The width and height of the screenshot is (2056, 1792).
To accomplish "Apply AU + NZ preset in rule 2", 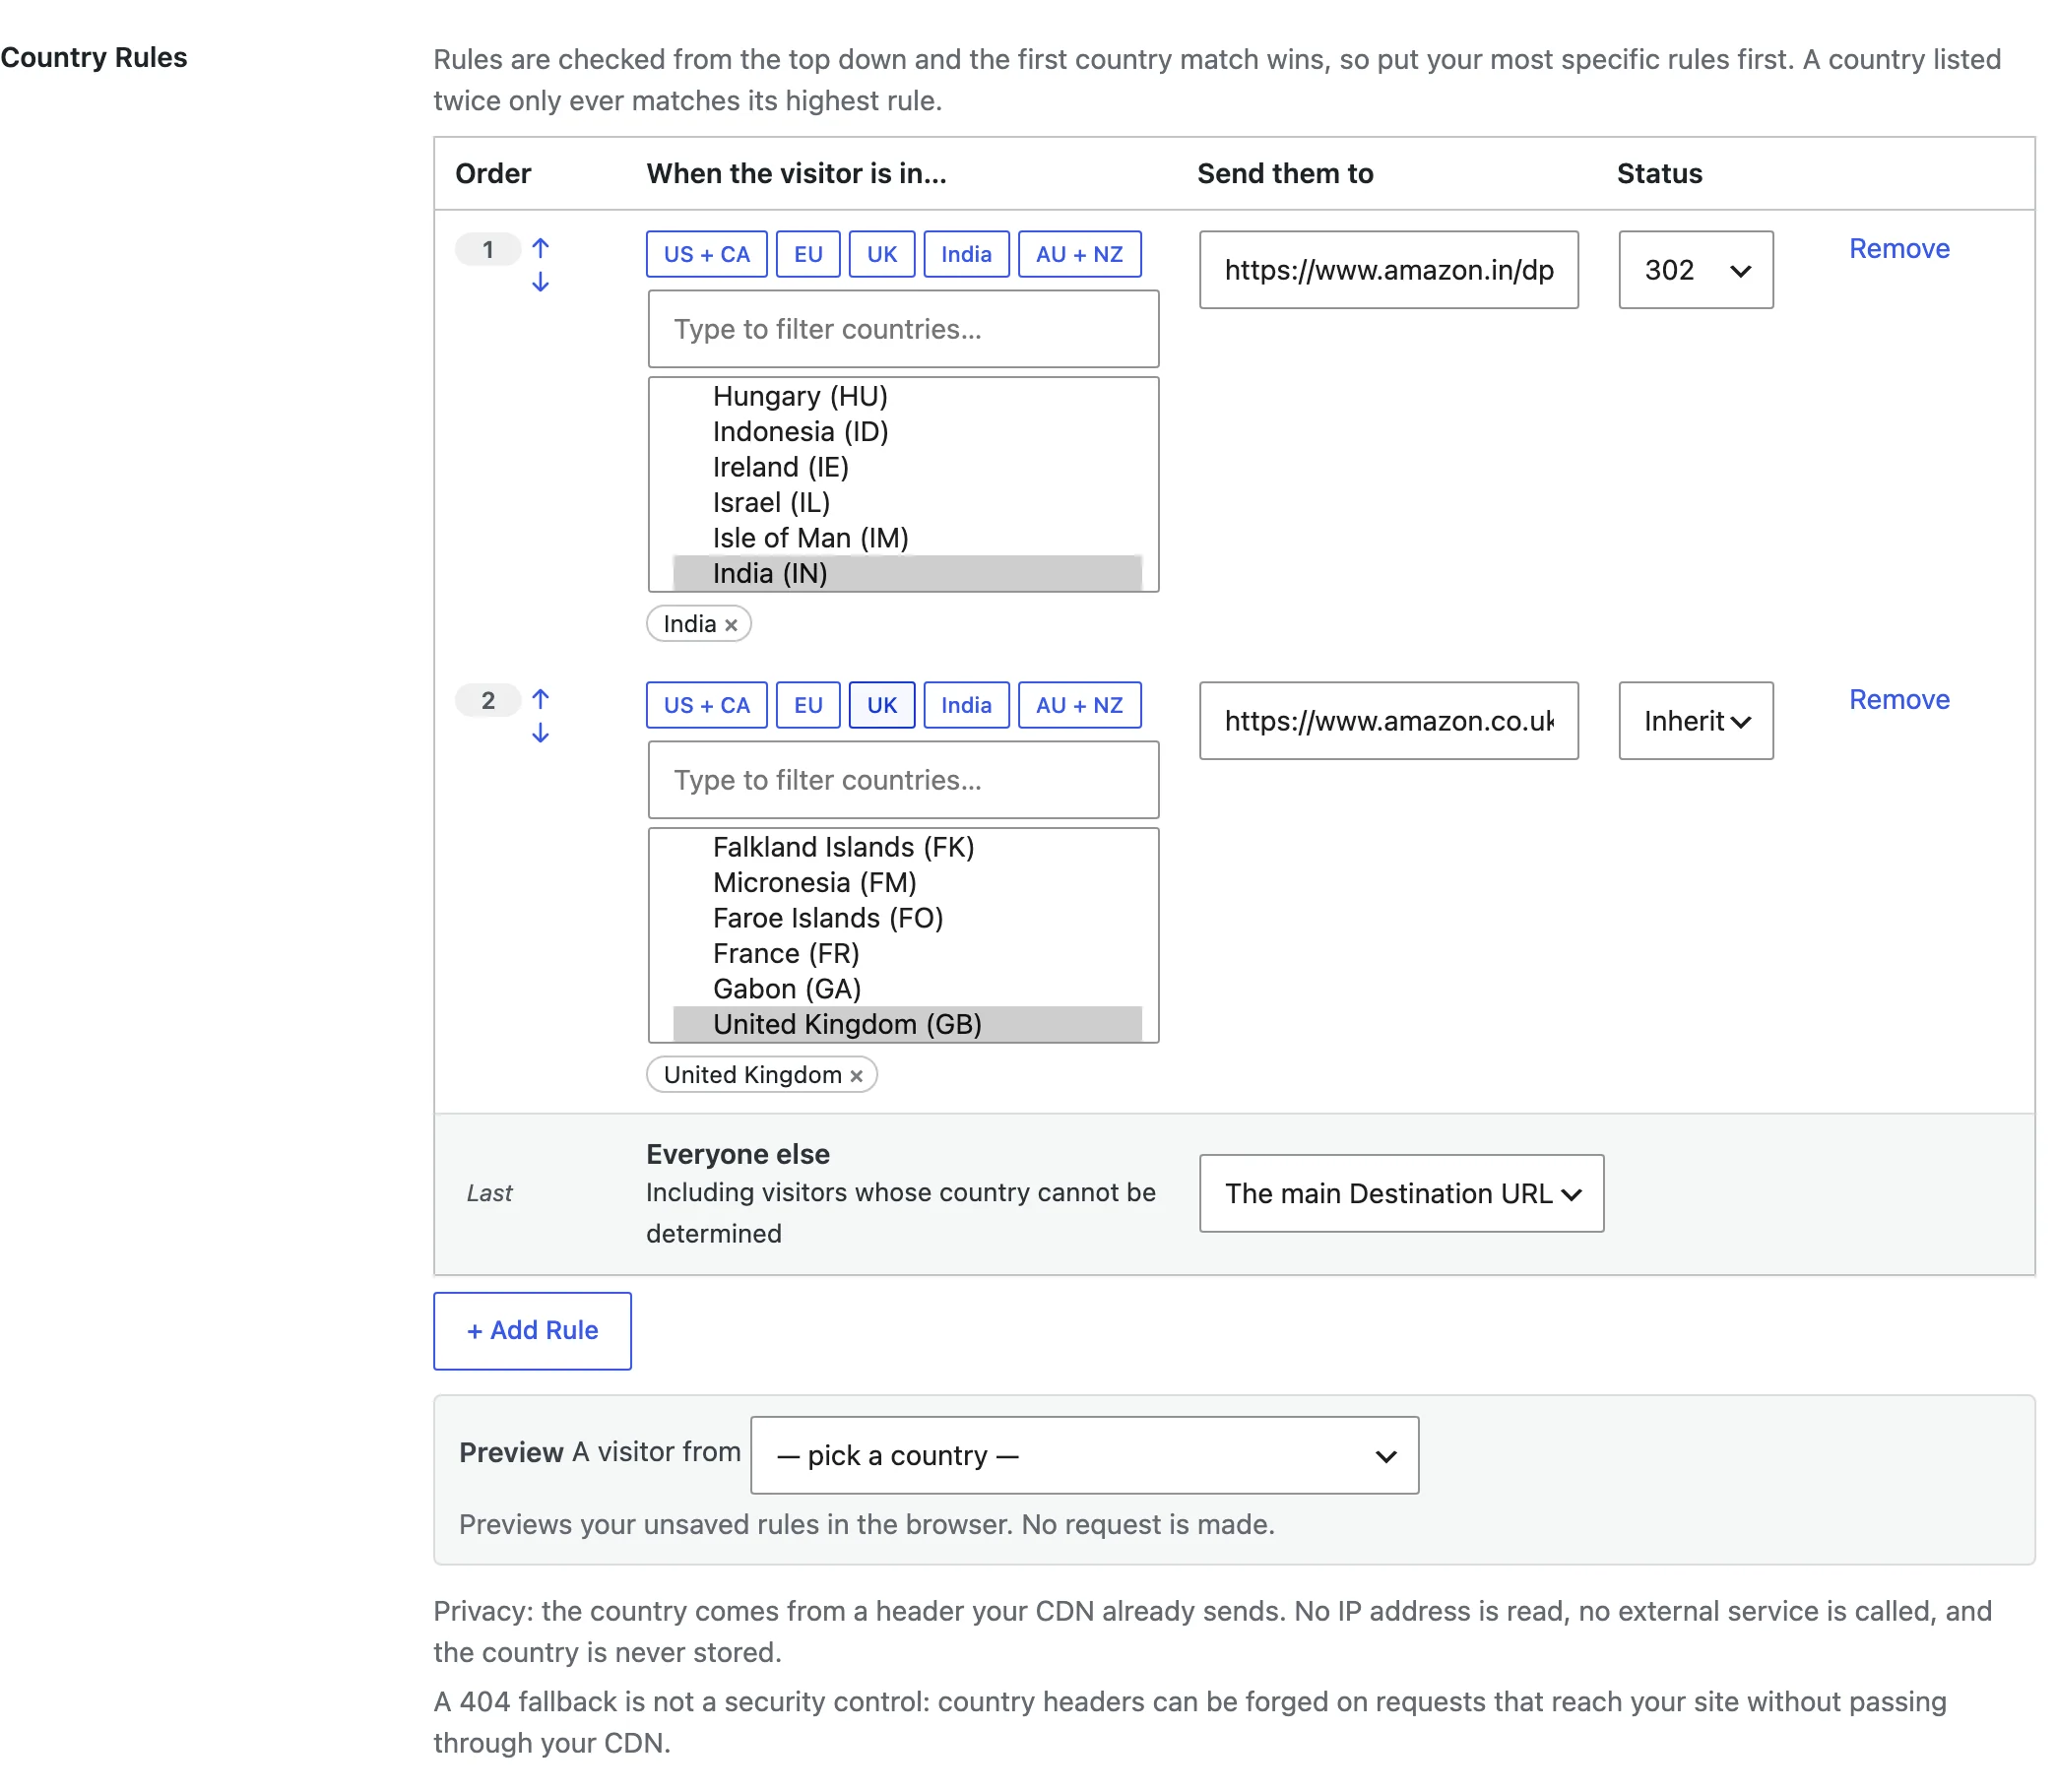I will click(x=1079, y=705).
